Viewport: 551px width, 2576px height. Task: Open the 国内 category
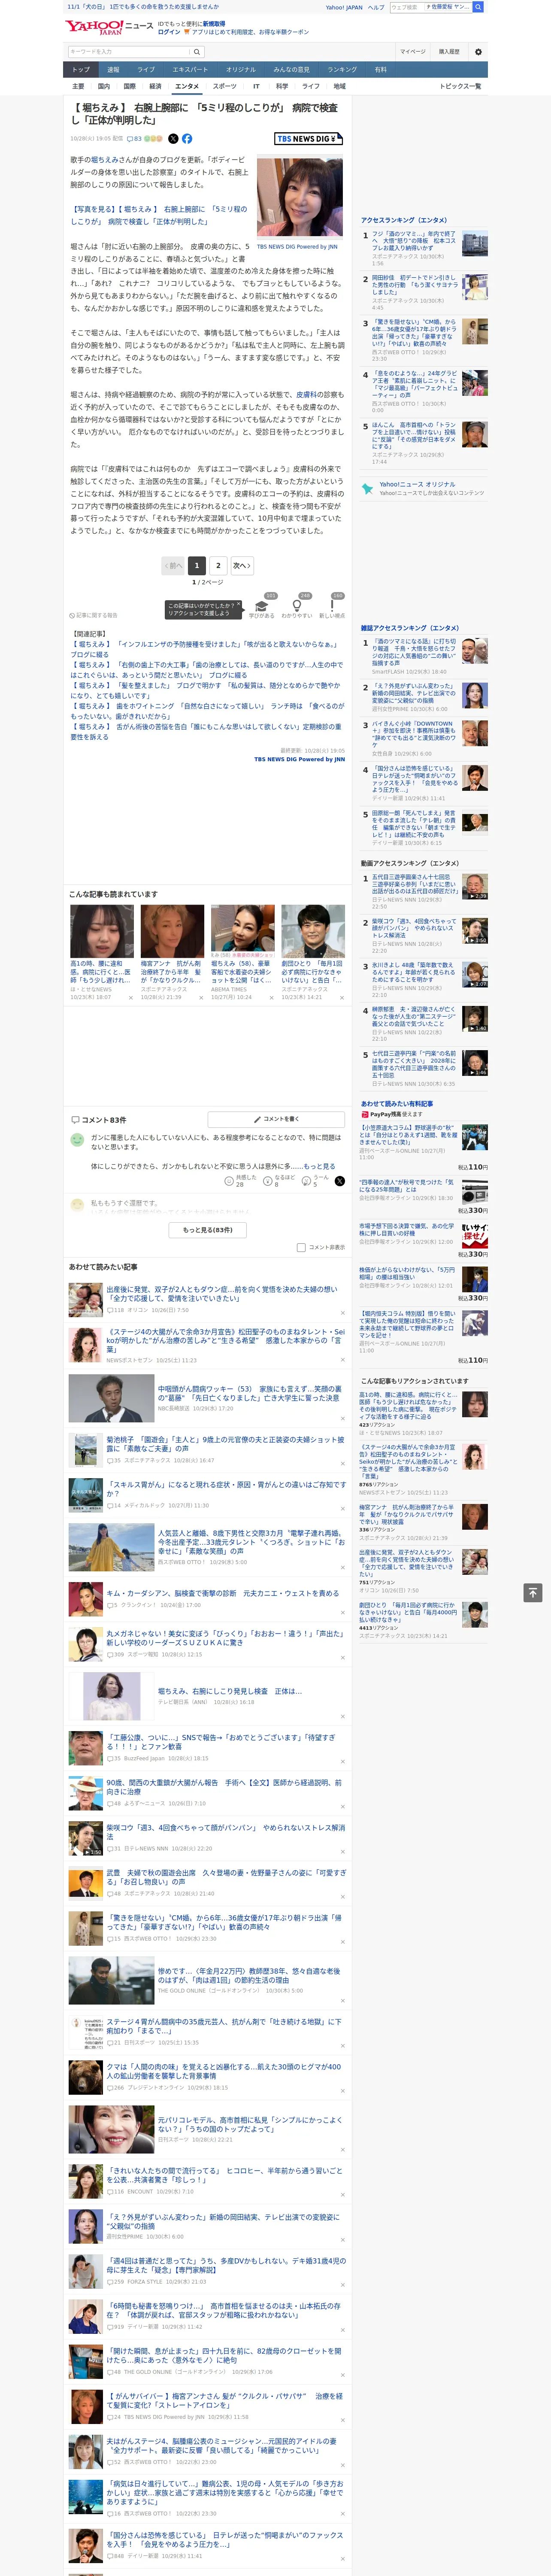104,86
